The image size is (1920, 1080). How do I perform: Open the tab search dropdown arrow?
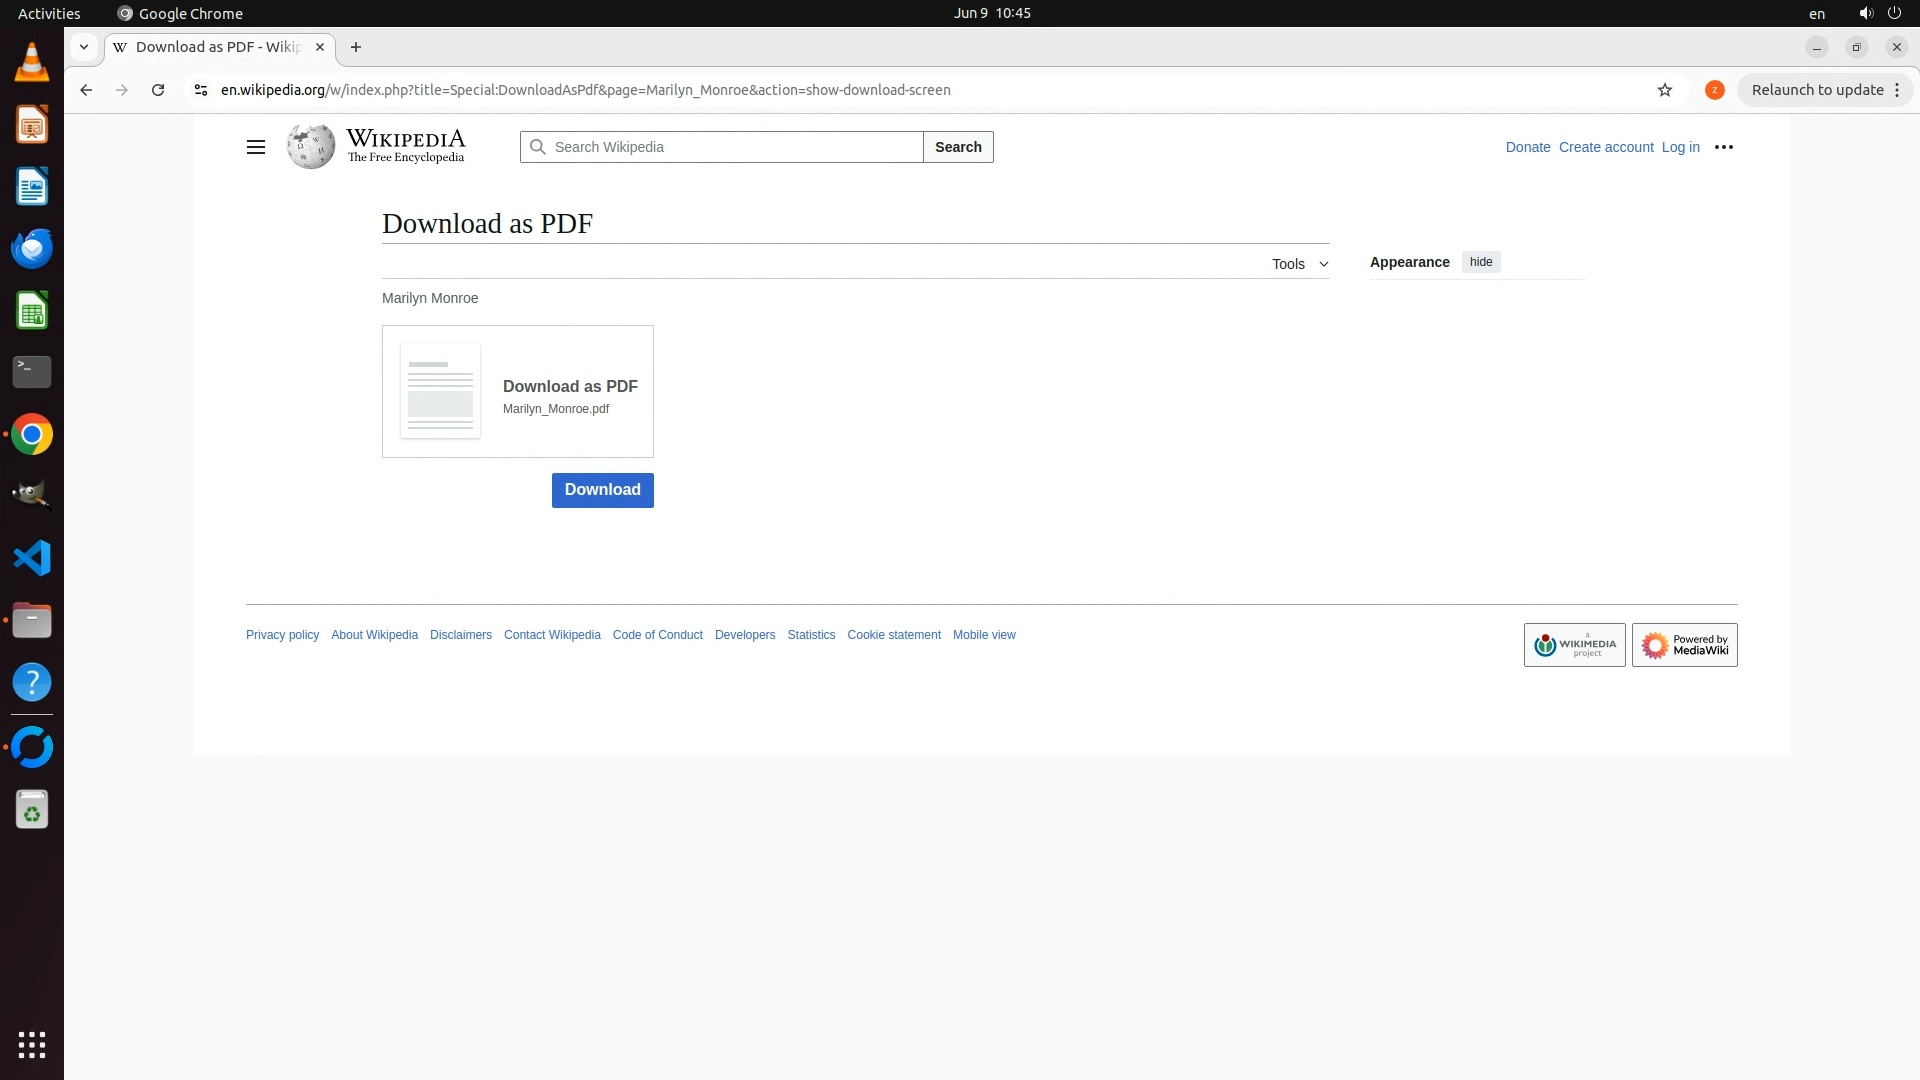84,47
